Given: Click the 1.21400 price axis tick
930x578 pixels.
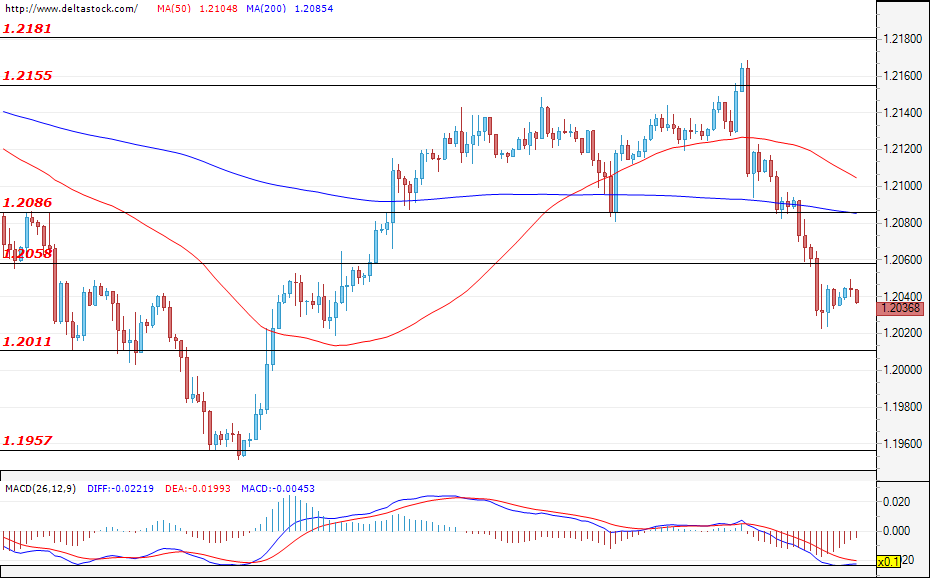Looking at the screenshot, I should point(902,113).
